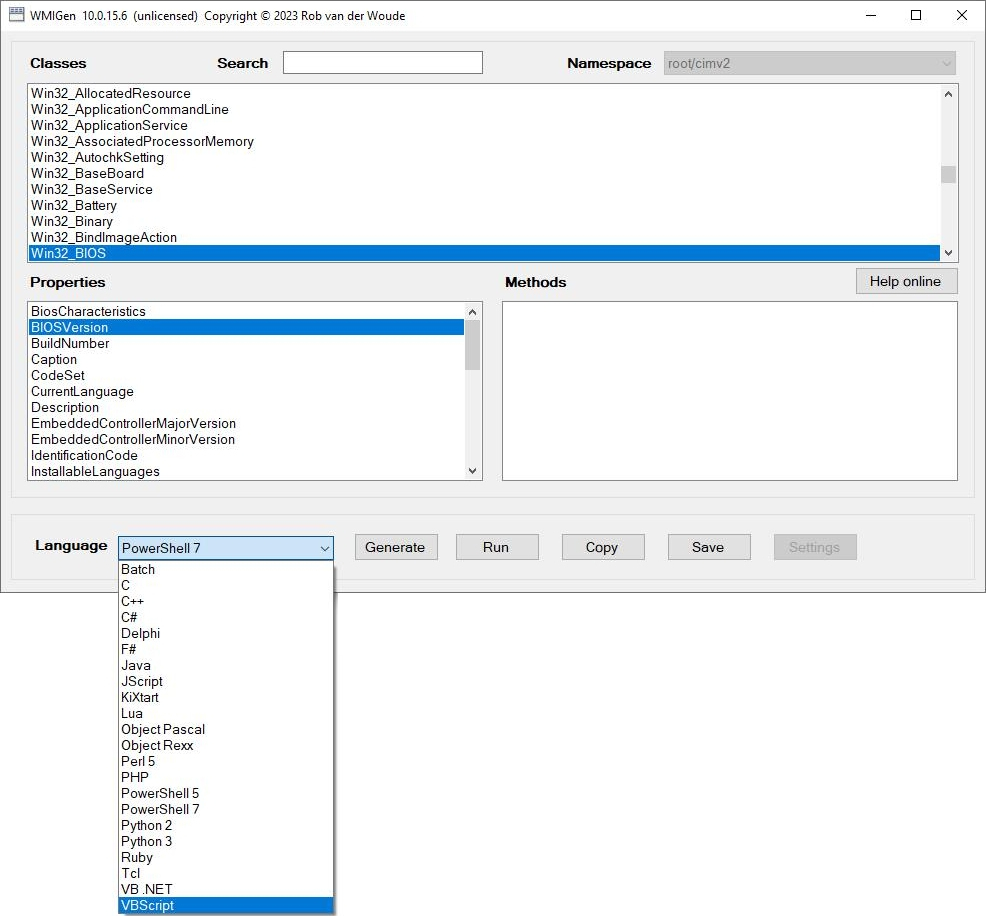Choose C# from the language list
The image size is (986, 916).
(x=226, y=617)
